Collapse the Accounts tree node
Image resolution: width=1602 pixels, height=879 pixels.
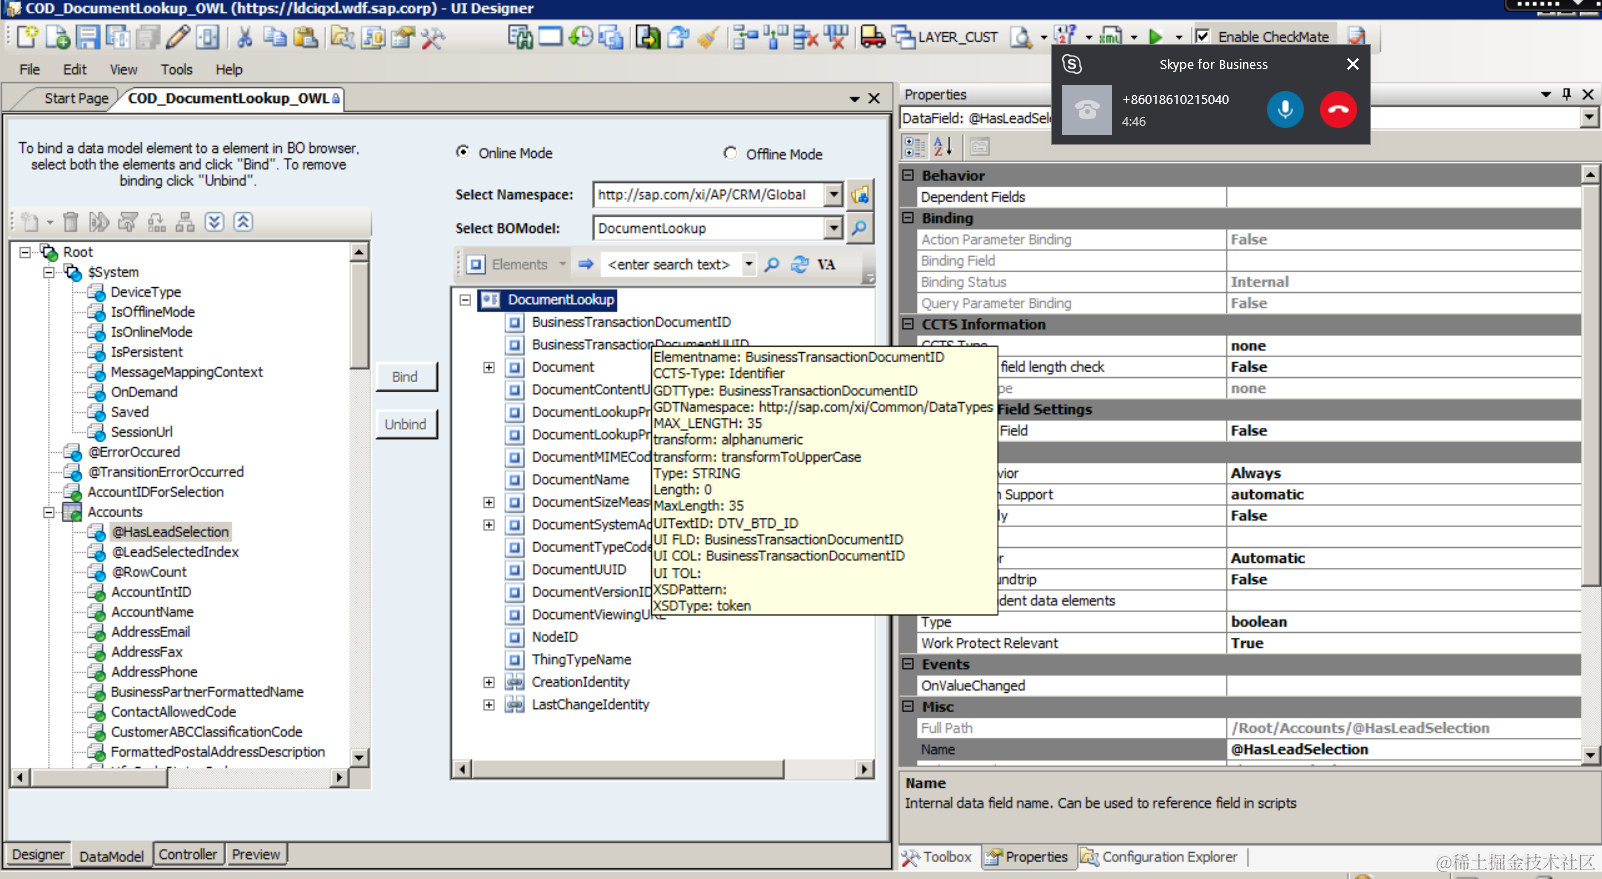pyautogui.click(x=49, y=512)
